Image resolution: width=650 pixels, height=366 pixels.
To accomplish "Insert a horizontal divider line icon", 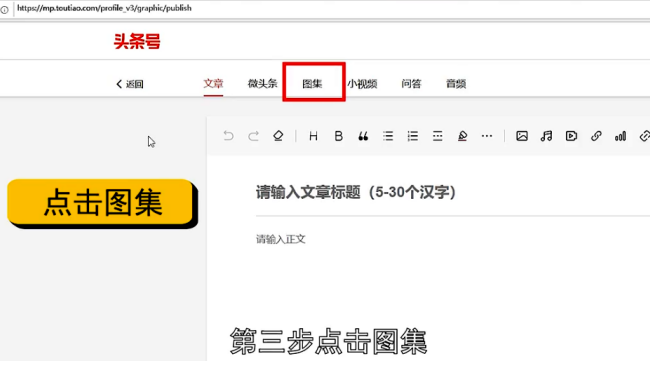I will click(437, 136).
